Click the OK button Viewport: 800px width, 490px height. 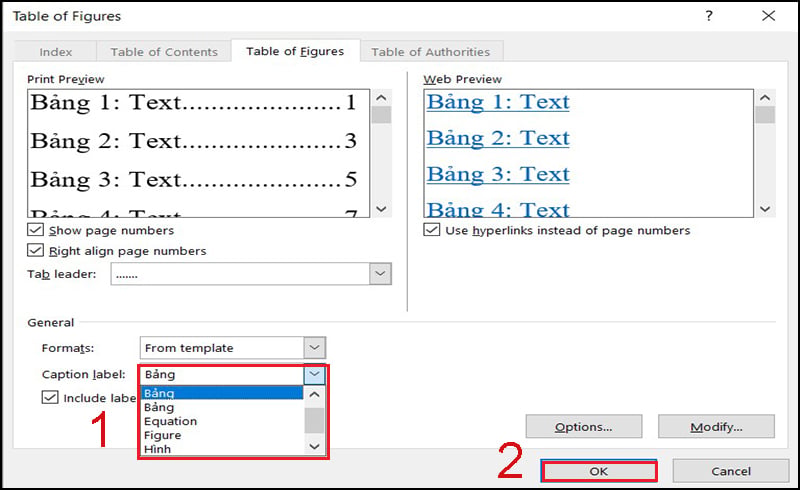(598, 471)
